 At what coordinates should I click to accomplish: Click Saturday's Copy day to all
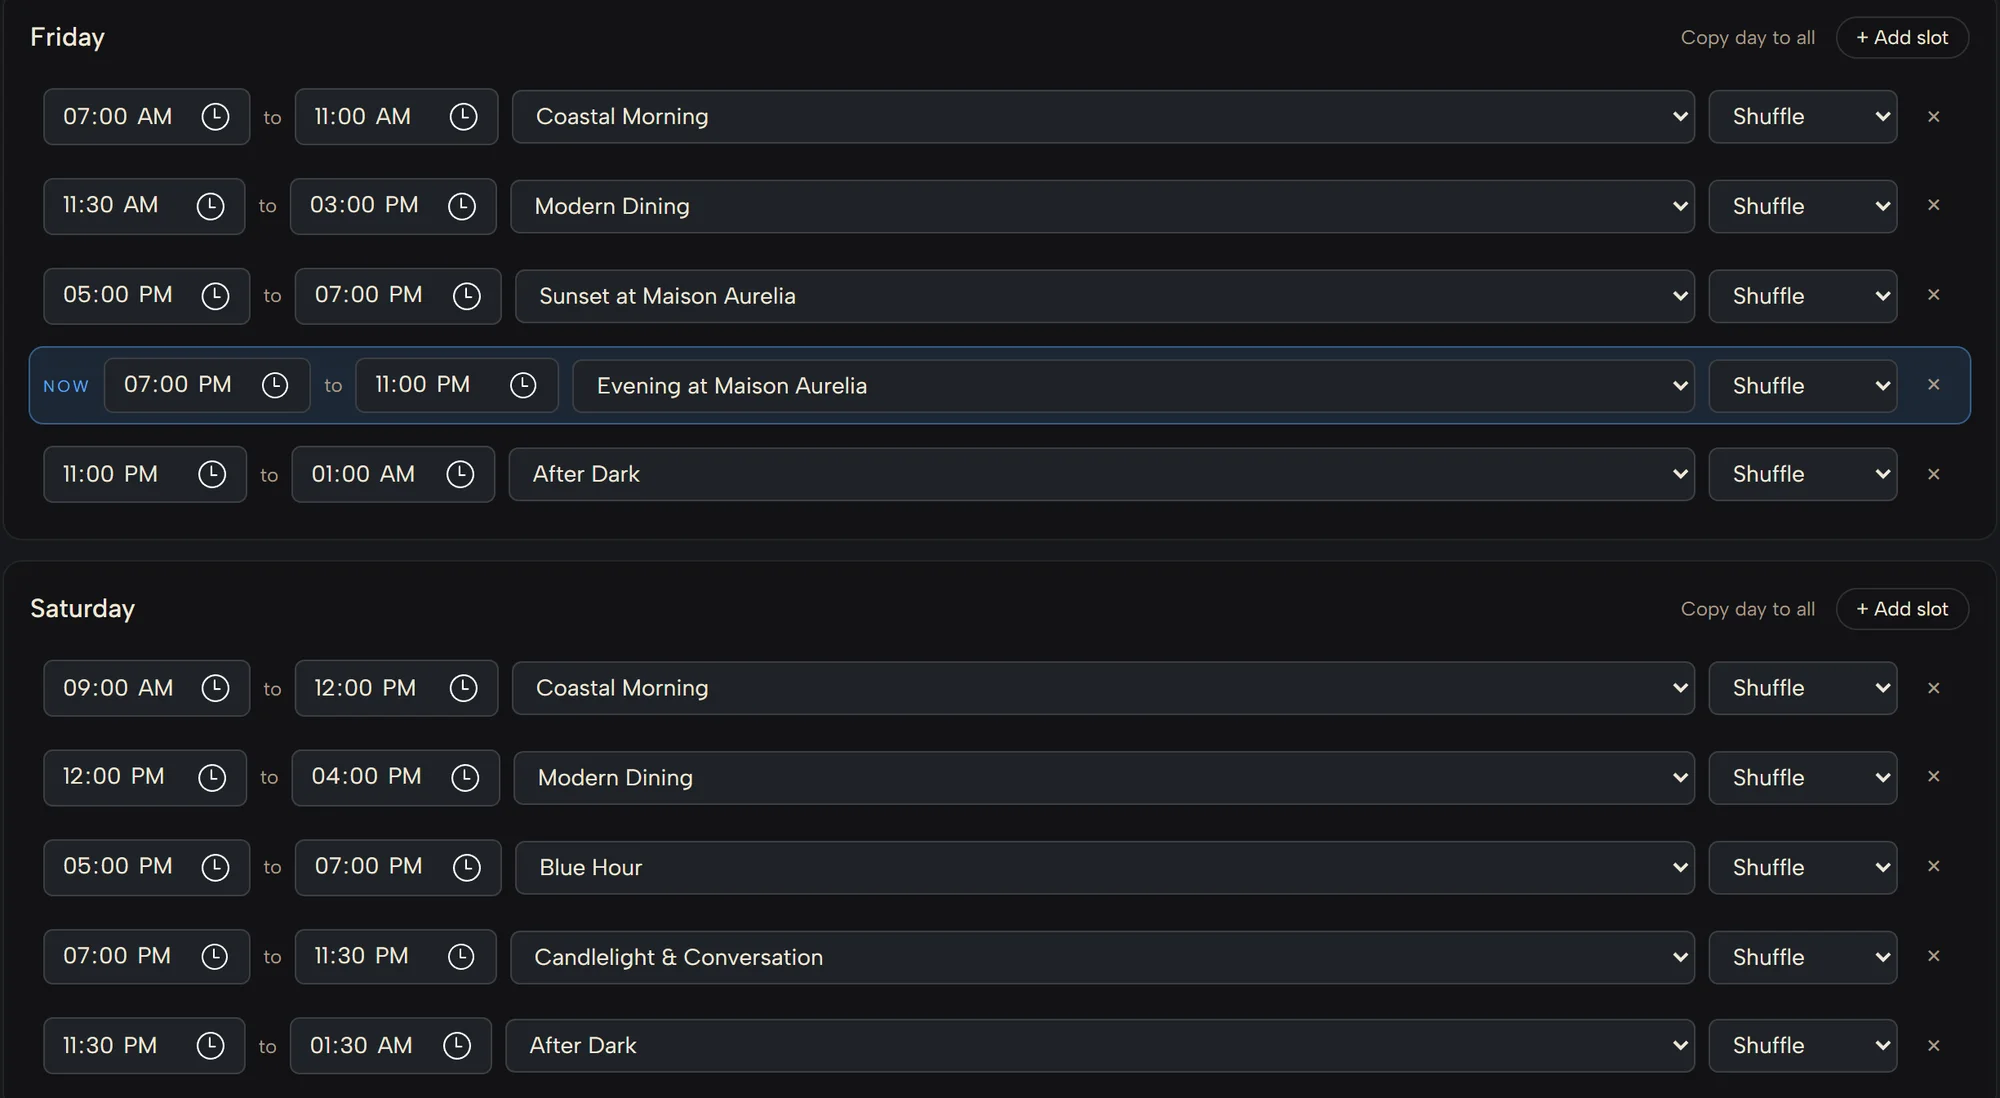1747,609
